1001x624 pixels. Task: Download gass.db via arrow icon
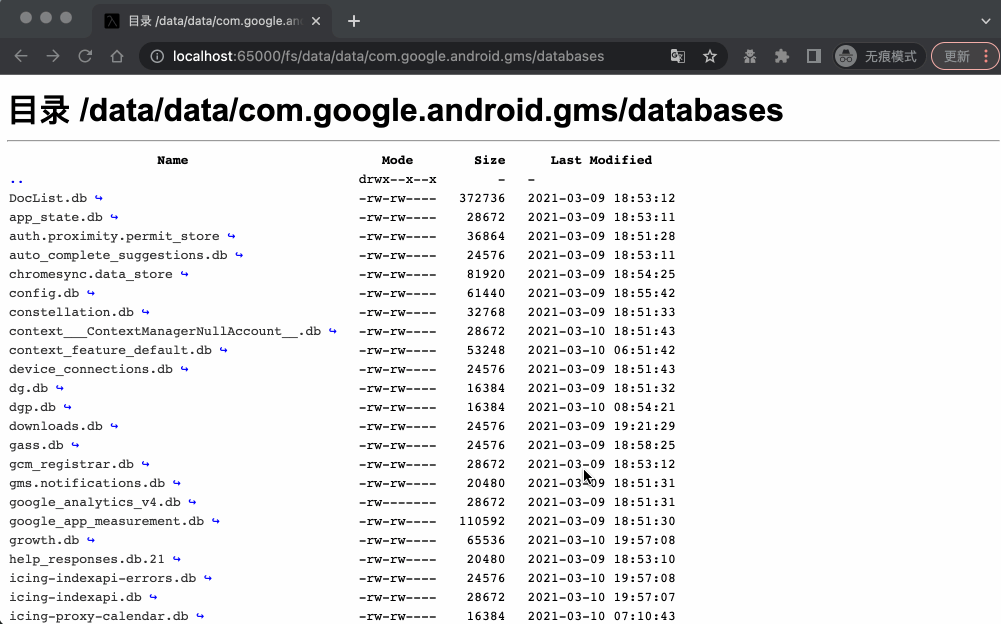coord(75,445)
